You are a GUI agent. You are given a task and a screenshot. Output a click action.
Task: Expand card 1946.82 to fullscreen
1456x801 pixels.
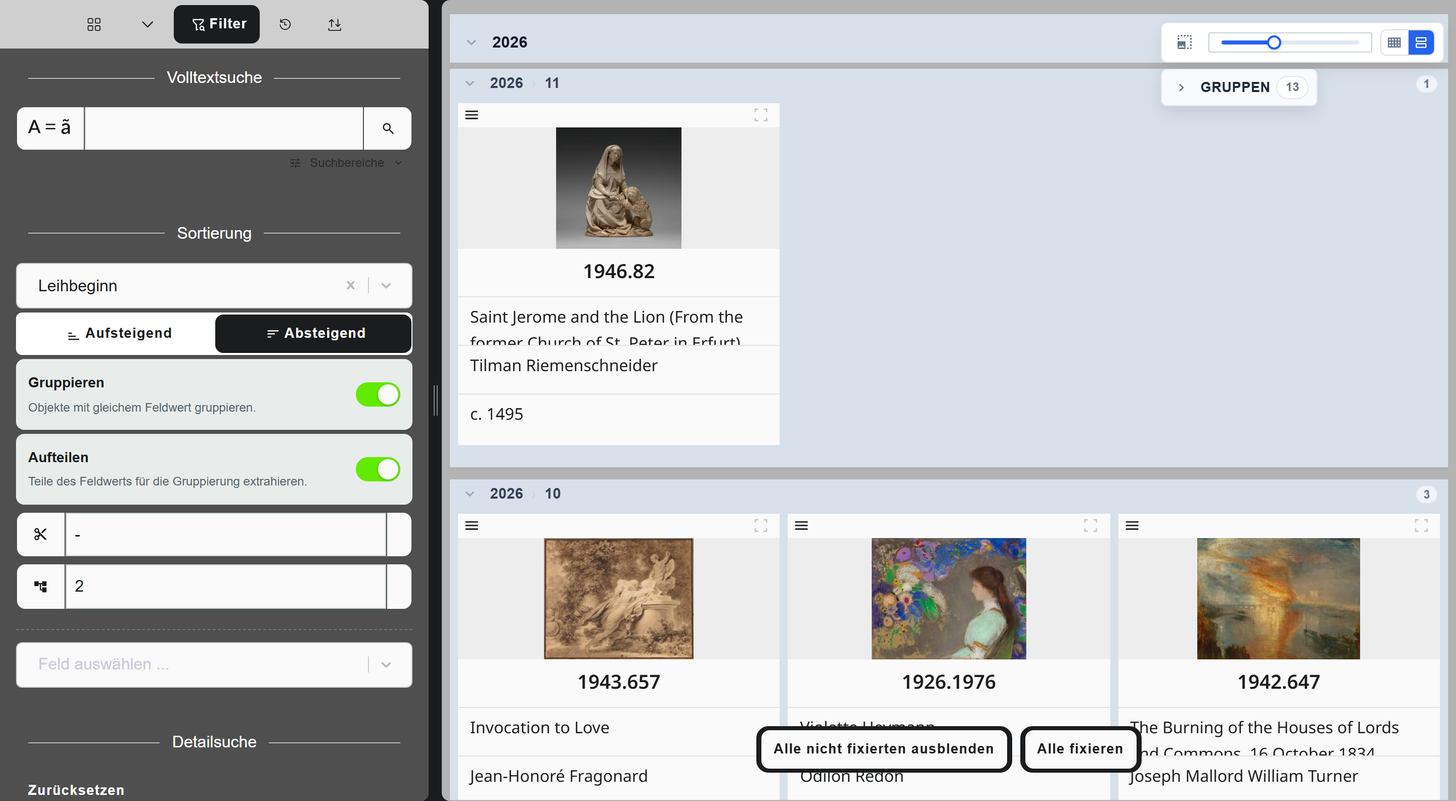(761, 115)
